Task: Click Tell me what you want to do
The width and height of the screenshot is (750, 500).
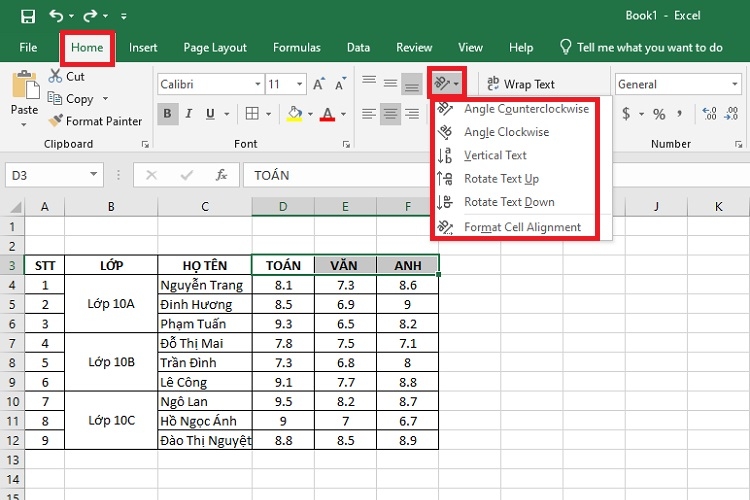Action: coord(641,47)
